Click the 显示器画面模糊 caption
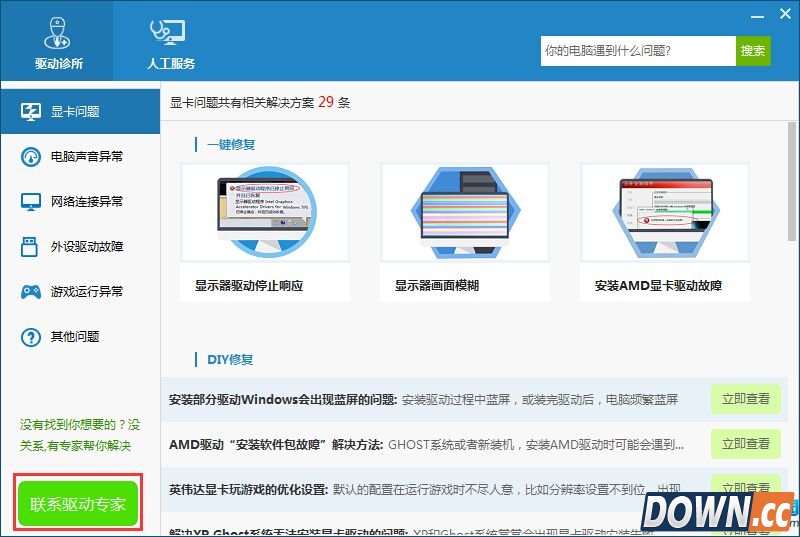Viewport: 800px width, 537px height. pyautogui.click(x=437, y=286)
